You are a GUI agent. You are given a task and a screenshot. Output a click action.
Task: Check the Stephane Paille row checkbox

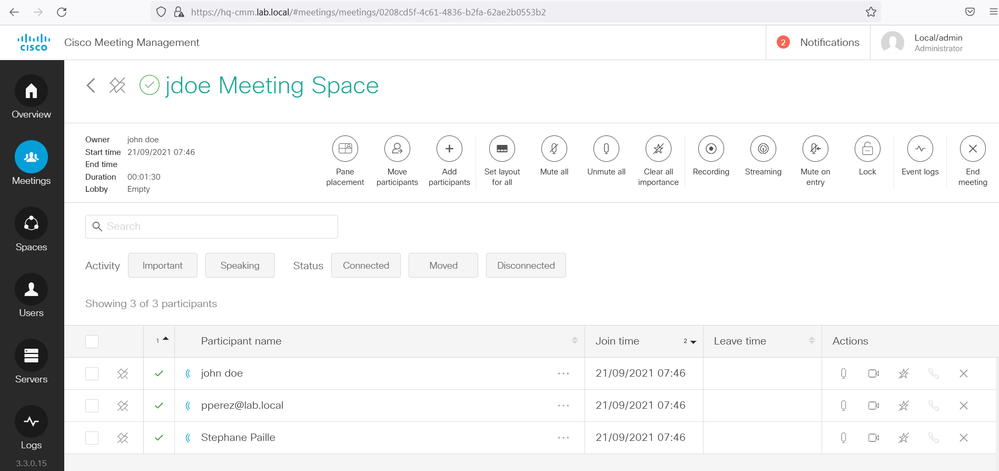click(92, 437)
